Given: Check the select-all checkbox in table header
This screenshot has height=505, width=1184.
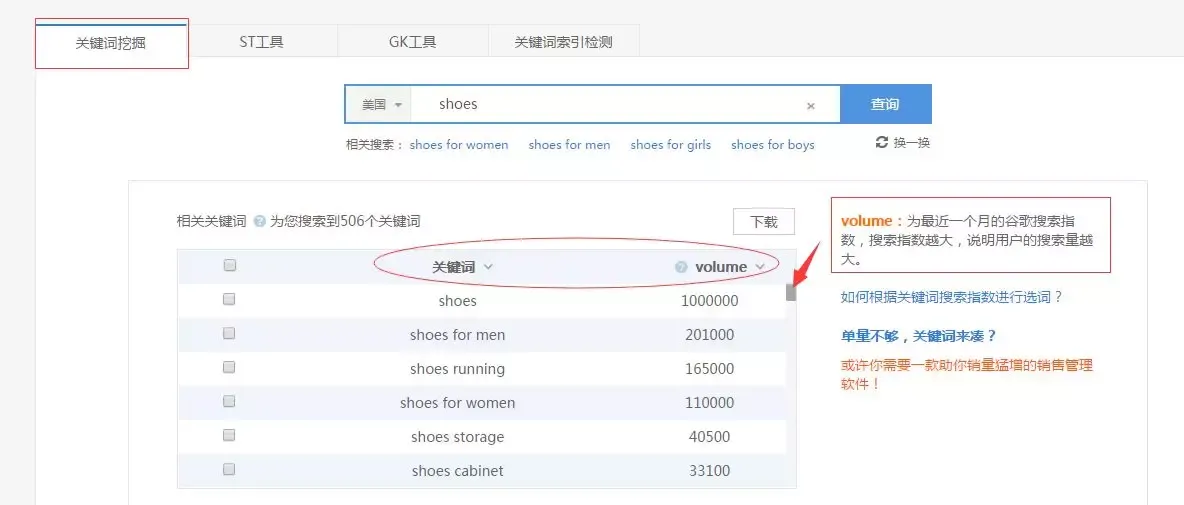Looking at the screenshot, I should (230, 266).
